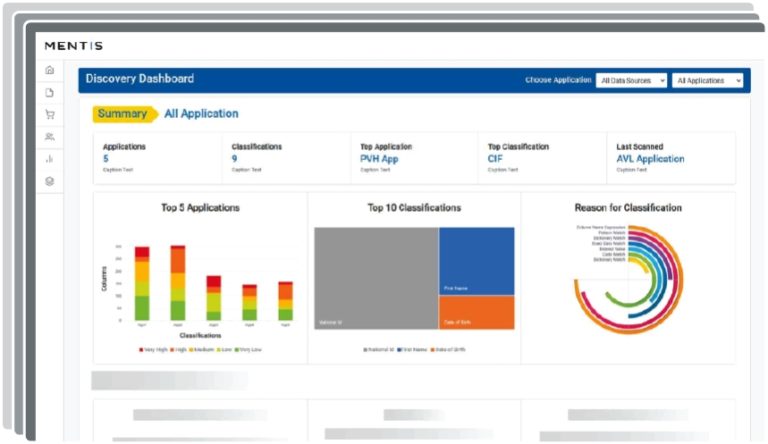768x444 pixels.
Task: Select the gray National ID treemap block
Action: point(376,278)
